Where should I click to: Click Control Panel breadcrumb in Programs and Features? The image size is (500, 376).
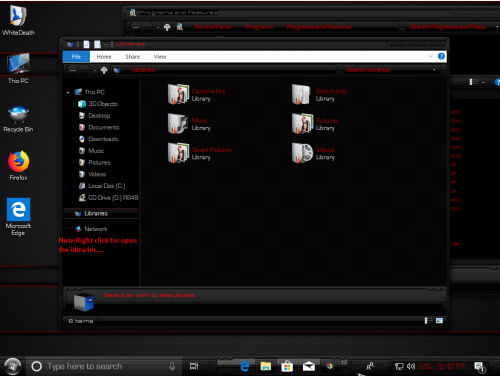coord(213,27)
